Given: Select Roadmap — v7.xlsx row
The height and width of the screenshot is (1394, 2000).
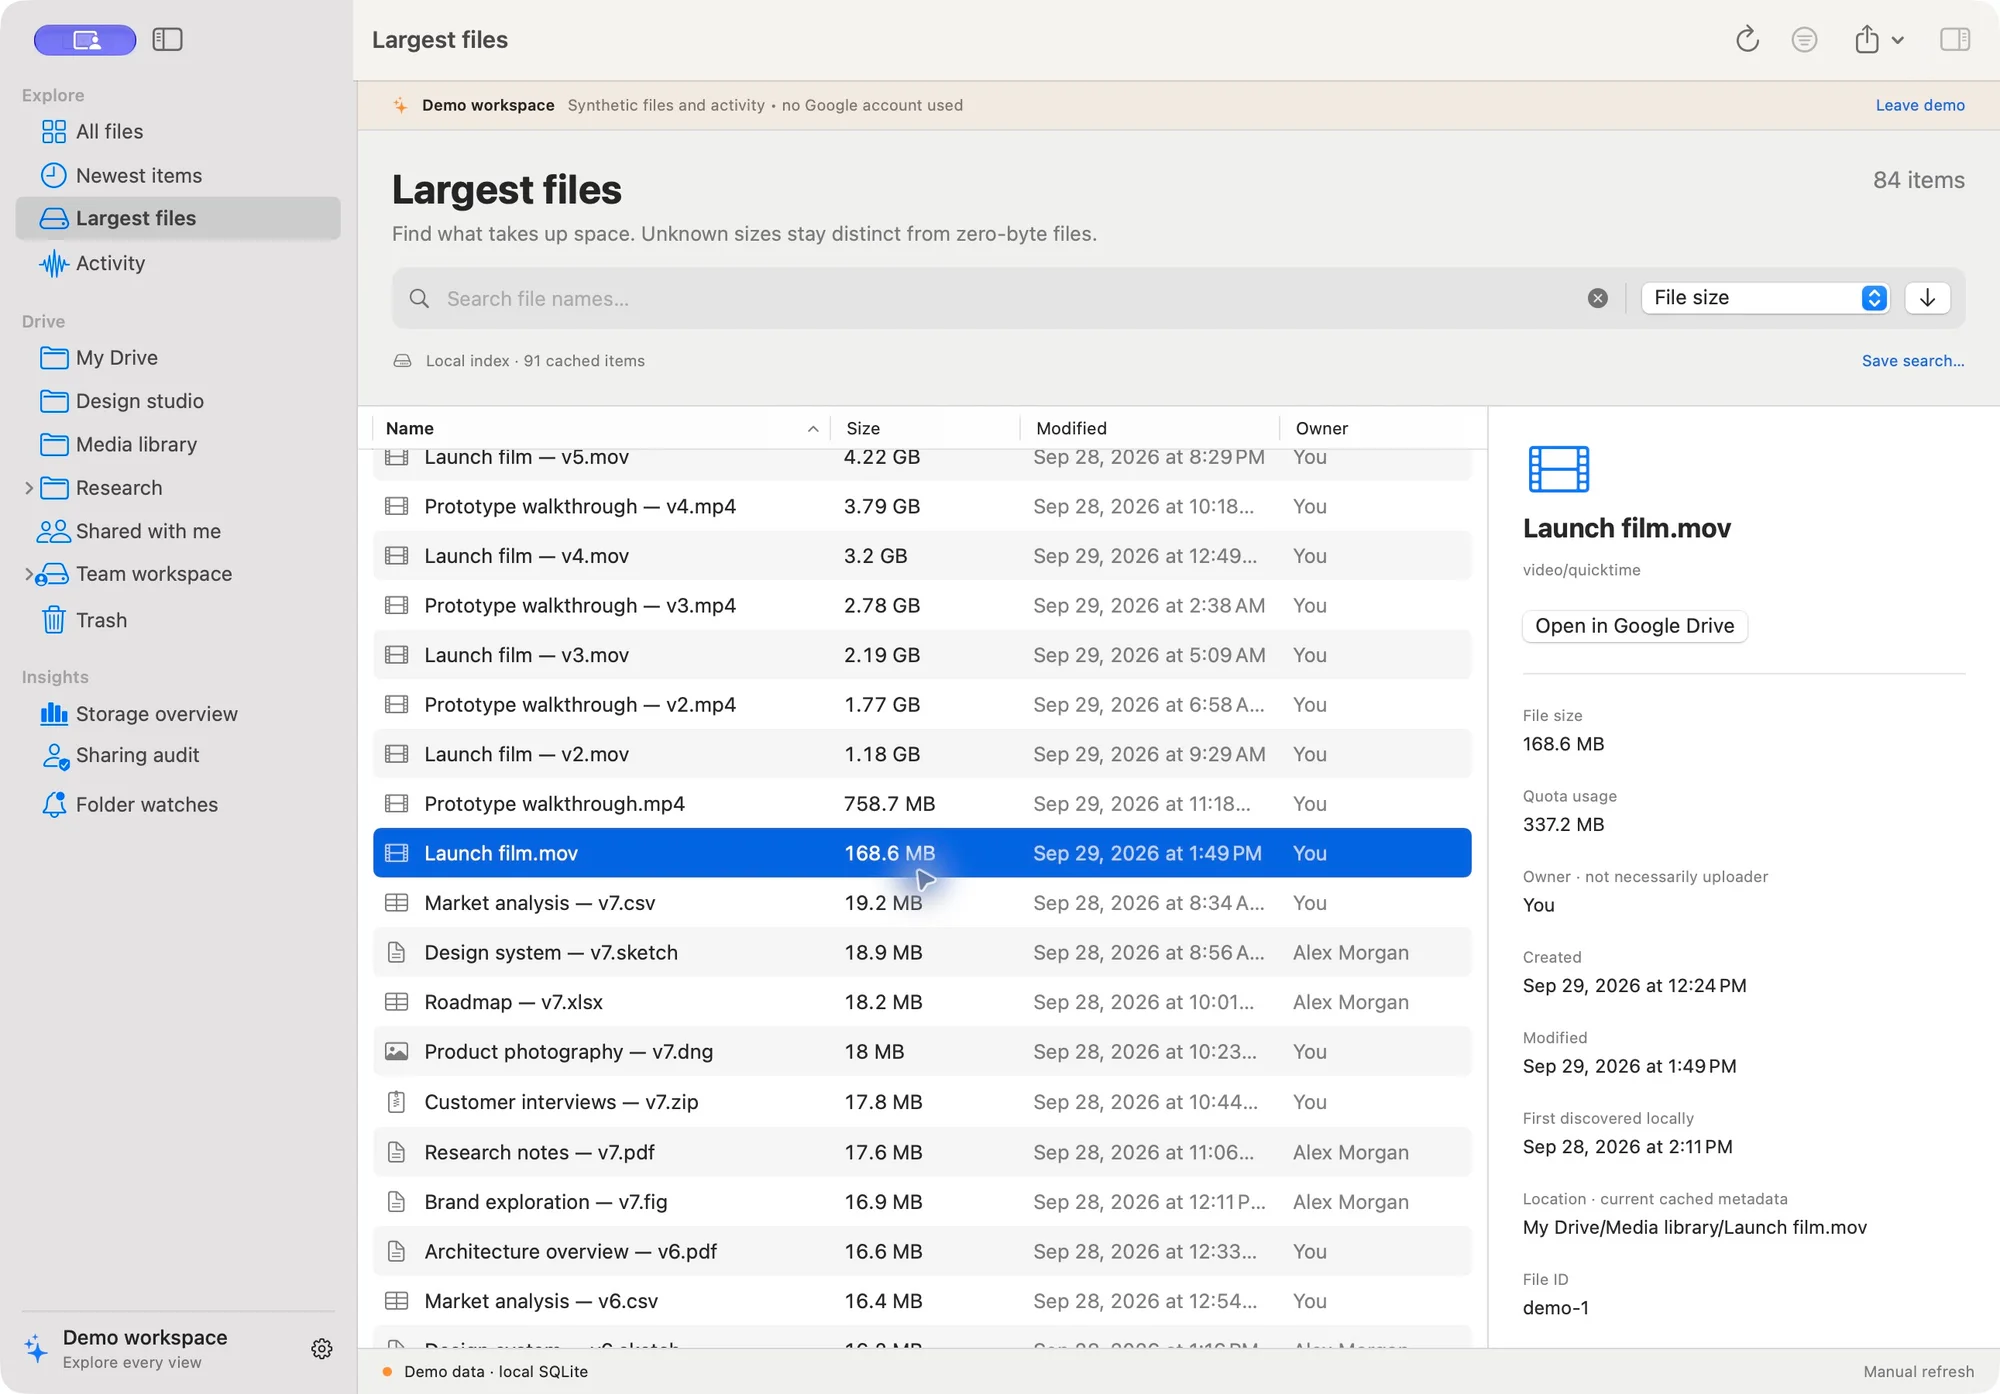Looking at the screenshot, I should (x=922, y=1002).
